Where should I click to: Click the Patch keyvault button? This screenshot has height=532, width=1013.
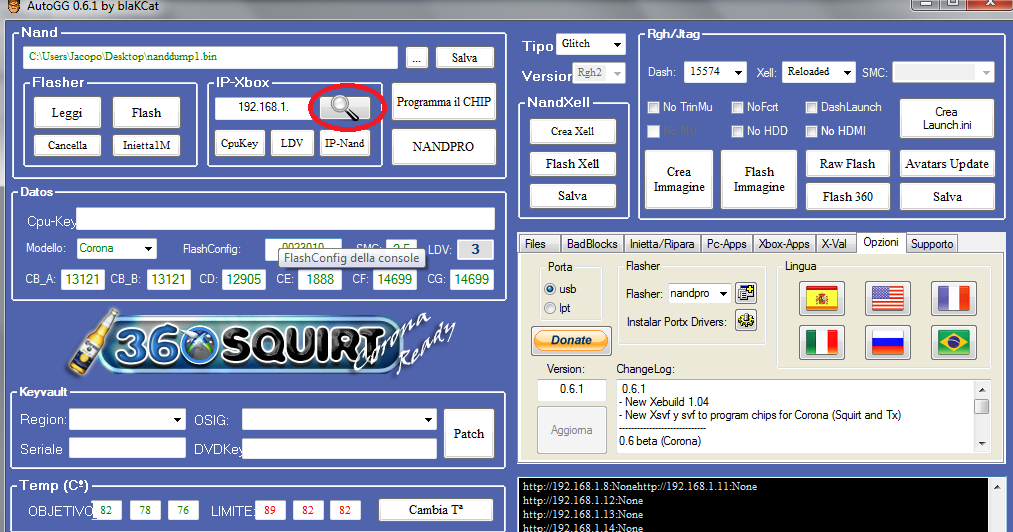(x=468, y=434)
